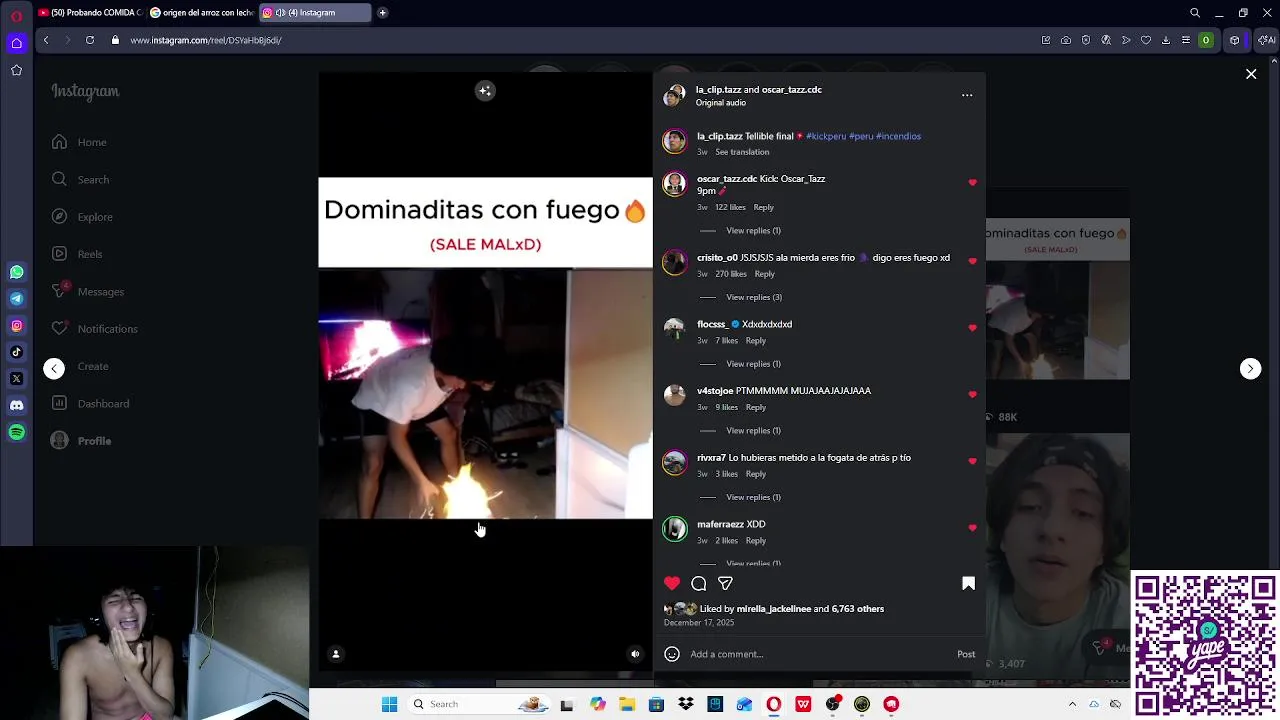Expand View replies (3) under crisito_o0

coord(754,297)
